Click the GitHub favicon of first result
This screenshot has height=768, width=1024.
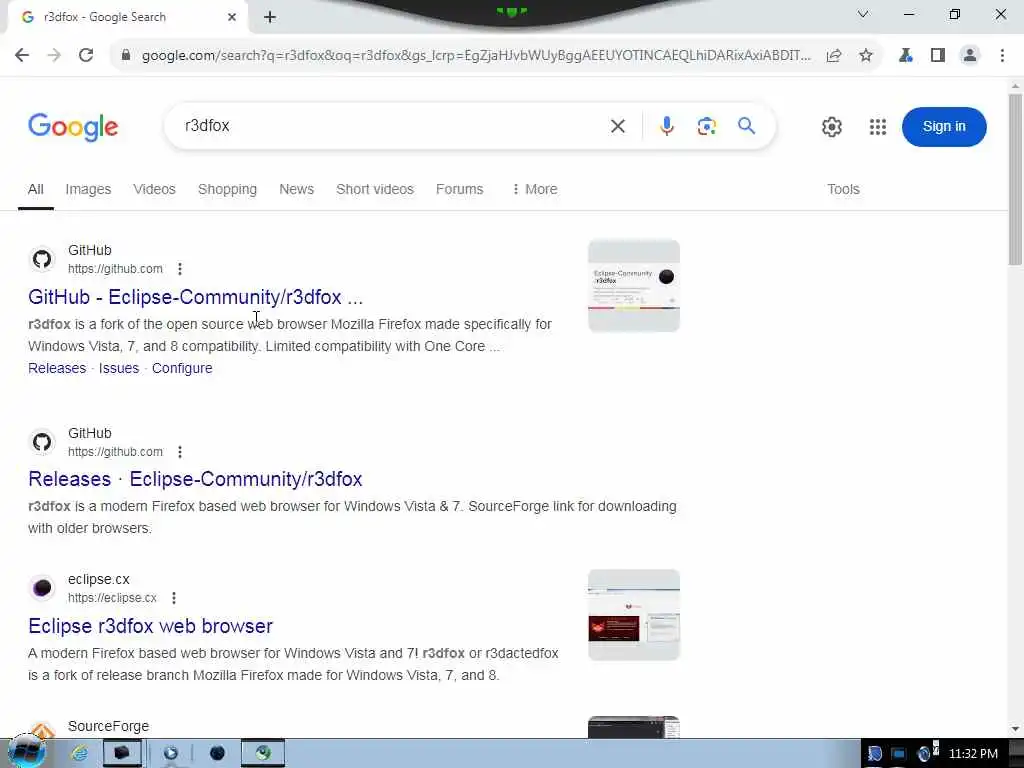pos(42,259)
